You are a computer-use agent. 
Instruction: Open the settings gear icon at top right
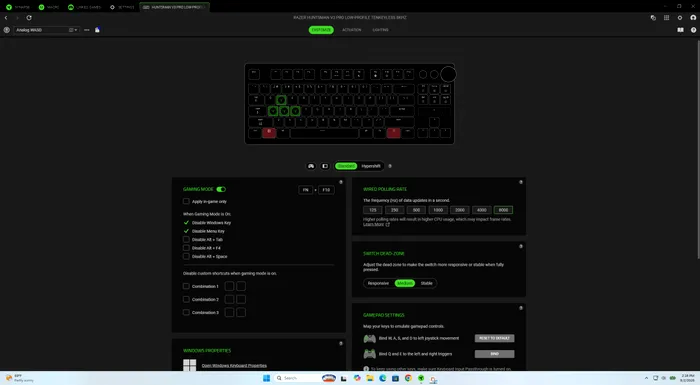(x=679, y=18)
